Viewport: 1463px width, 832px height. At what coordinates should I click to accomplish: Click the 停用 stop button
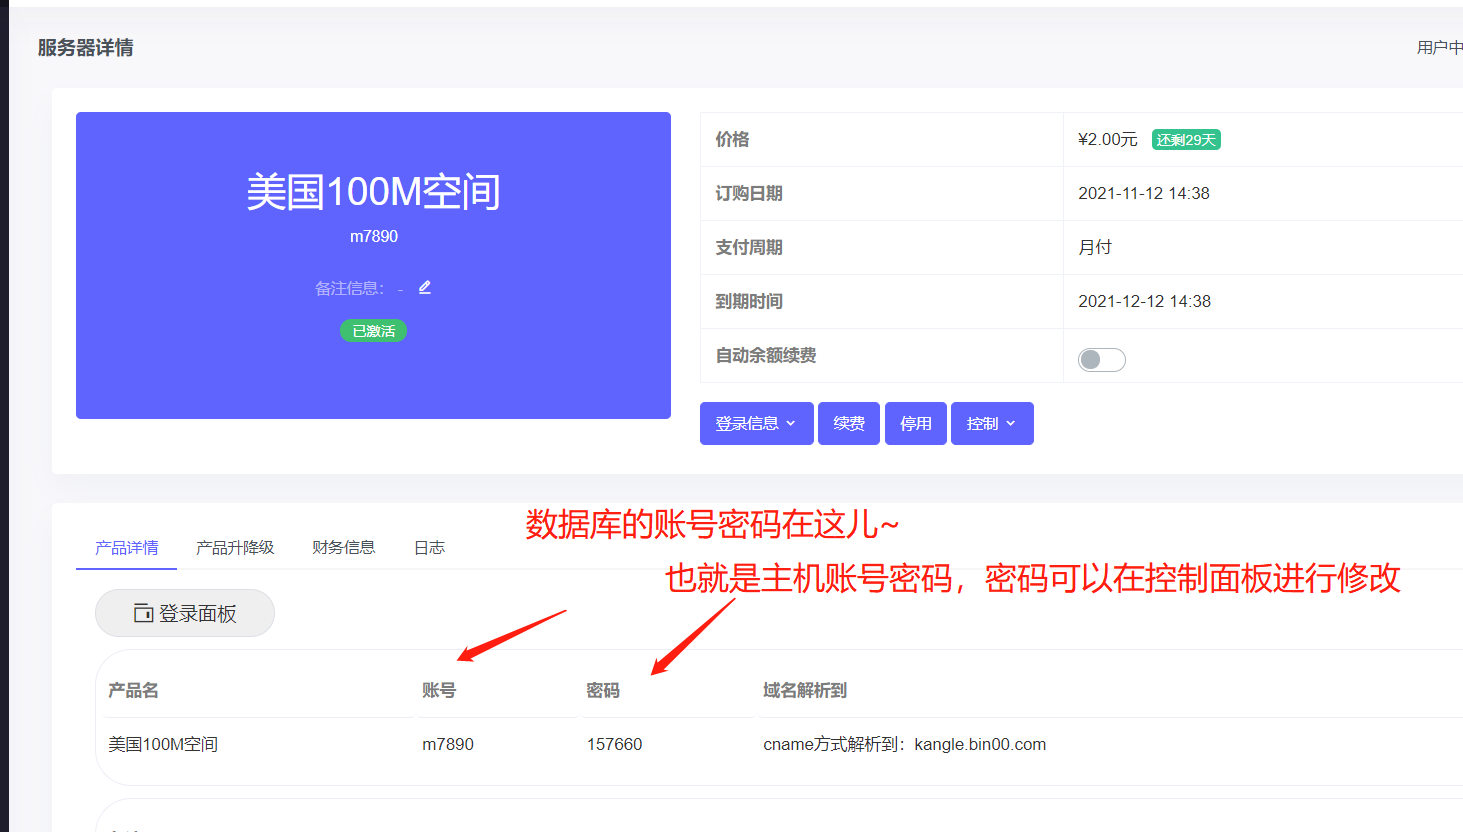click(x=915, y=423)
